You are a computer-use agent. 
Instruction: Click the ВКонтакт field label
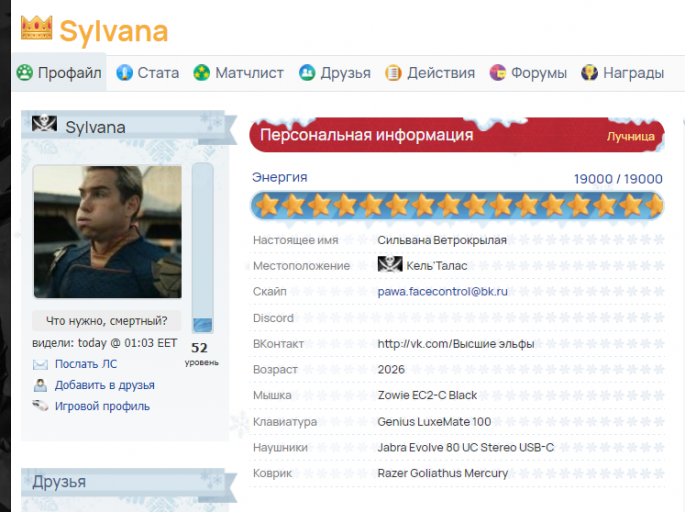(x=278, y=344)
